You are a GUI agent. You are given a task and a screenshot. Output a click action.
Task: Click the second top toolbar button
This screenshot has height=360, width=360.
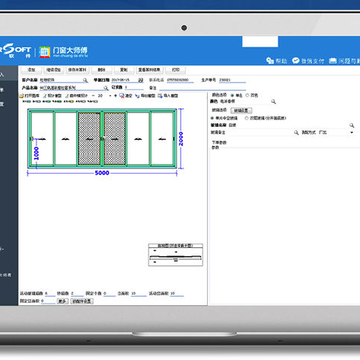pos(53,70)
